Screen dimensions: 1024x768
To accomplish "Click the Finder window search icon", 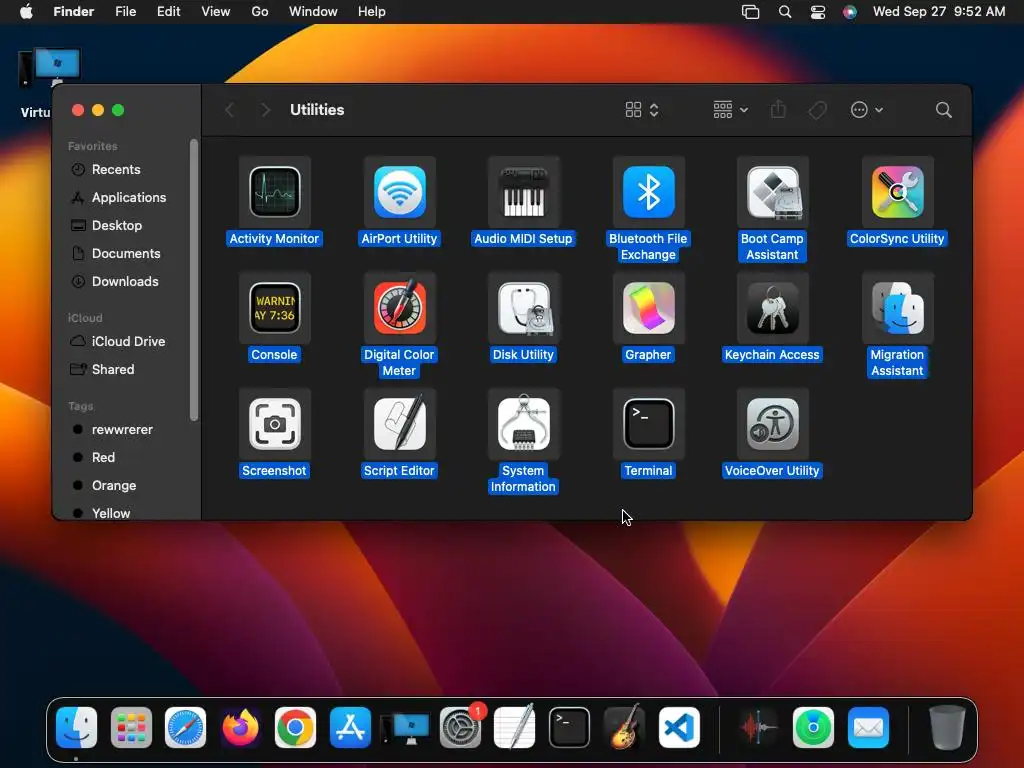I will [944, 110].
